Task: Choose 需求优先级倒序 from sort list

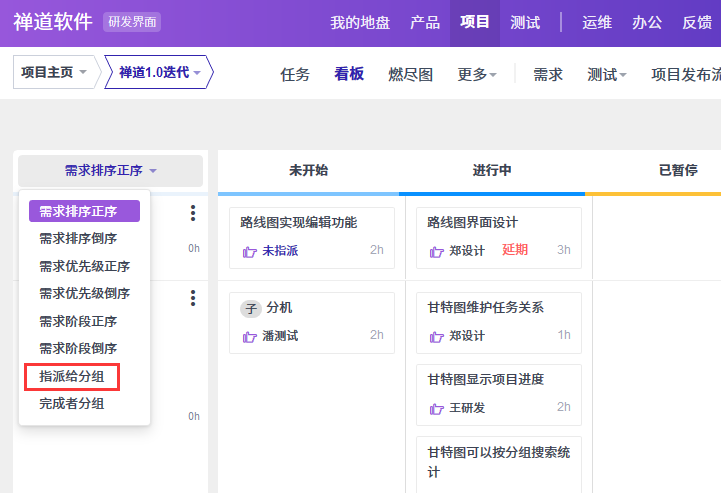Action: [x=84, y=294]
